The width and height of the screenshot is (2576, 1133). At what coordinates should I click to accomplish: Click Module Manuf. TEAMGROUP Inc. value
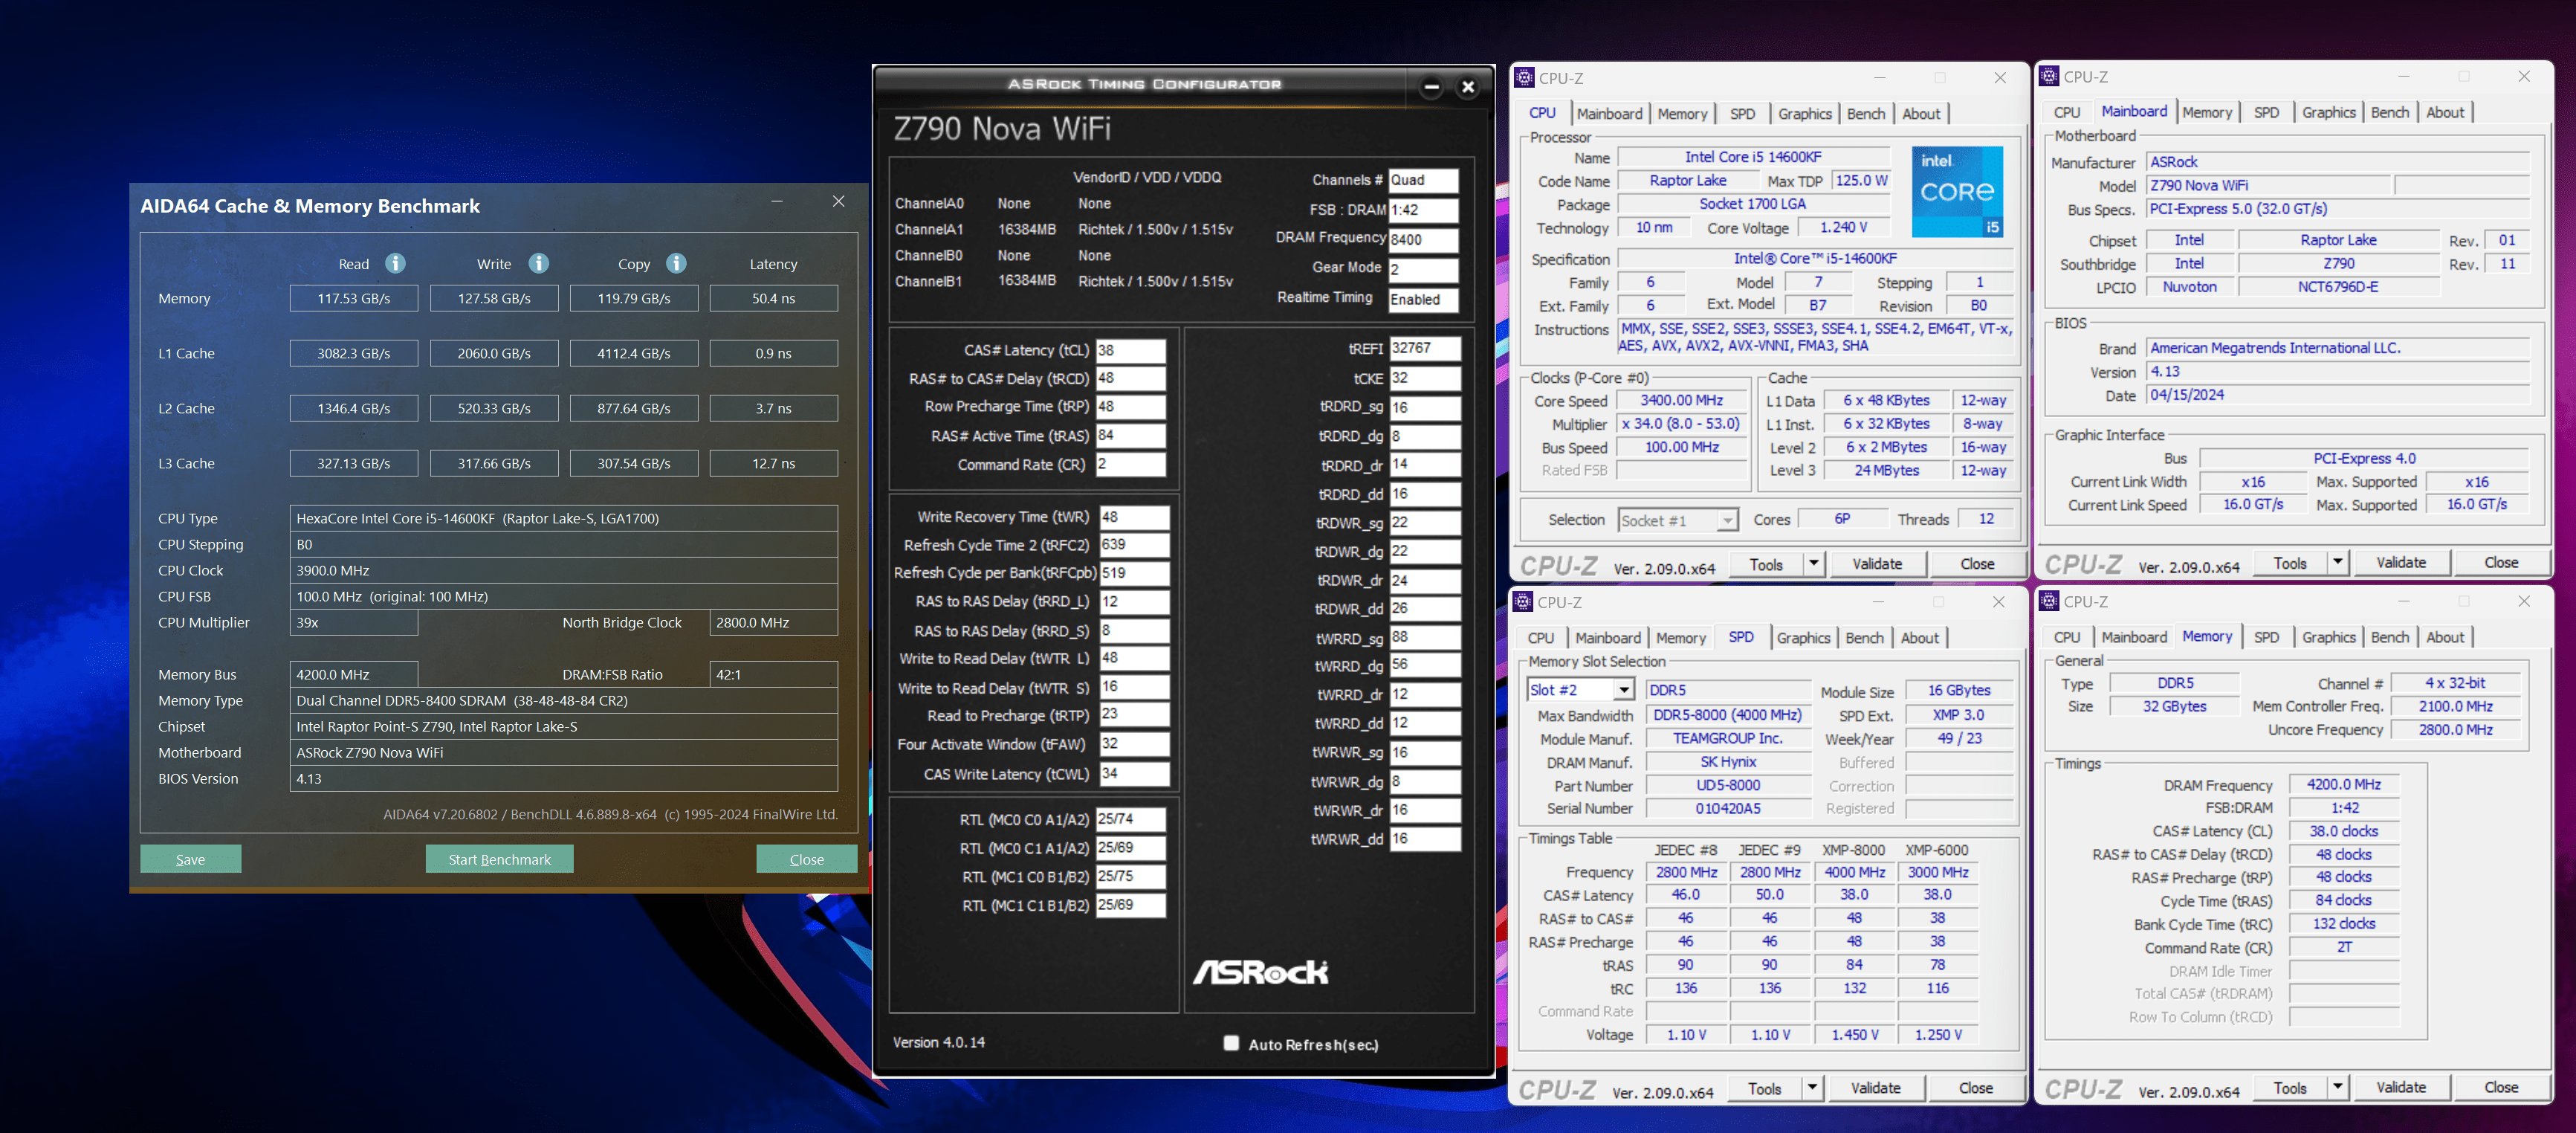point(1728,739)
